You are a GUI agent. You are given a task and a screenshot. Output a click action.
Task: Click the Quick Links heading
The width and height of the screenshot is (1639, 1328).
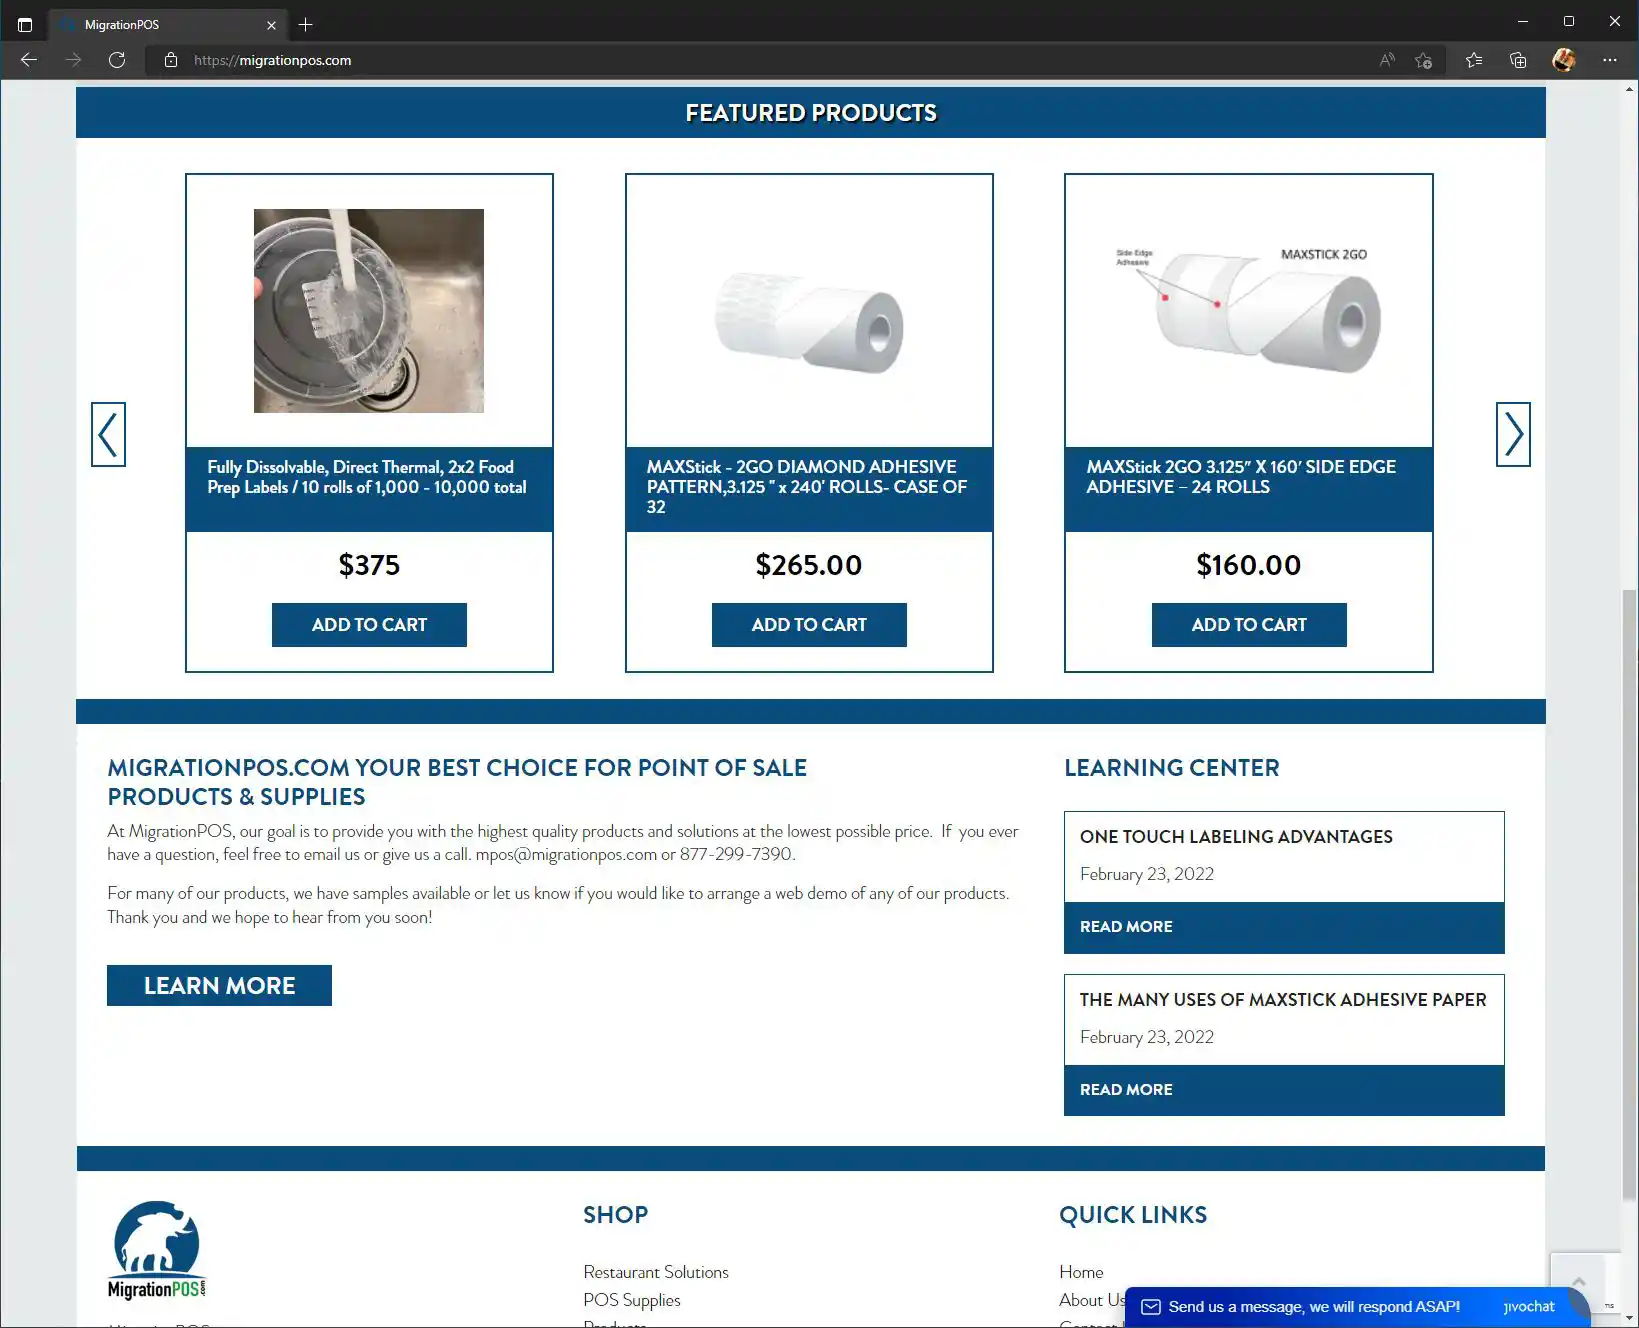coord(1133,1215)
